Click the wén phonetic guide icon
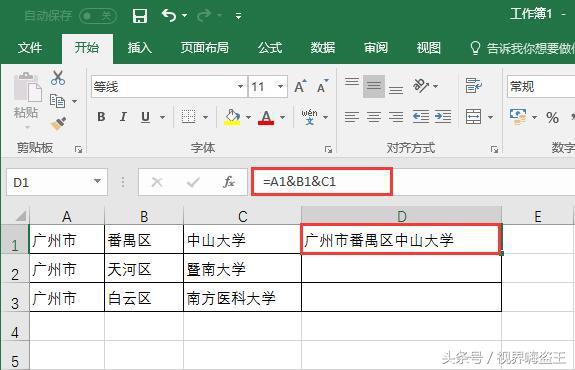The height and width of the screenshot is (370, 575). click(310, 117)
